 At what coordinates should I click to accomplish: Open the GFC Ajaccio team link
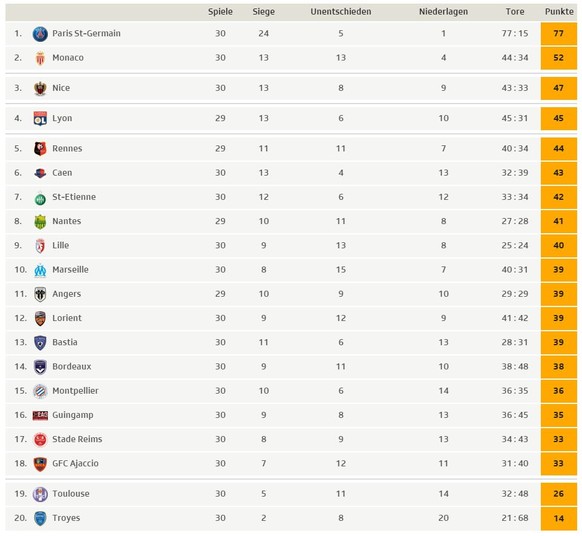(x=75, y=464)
